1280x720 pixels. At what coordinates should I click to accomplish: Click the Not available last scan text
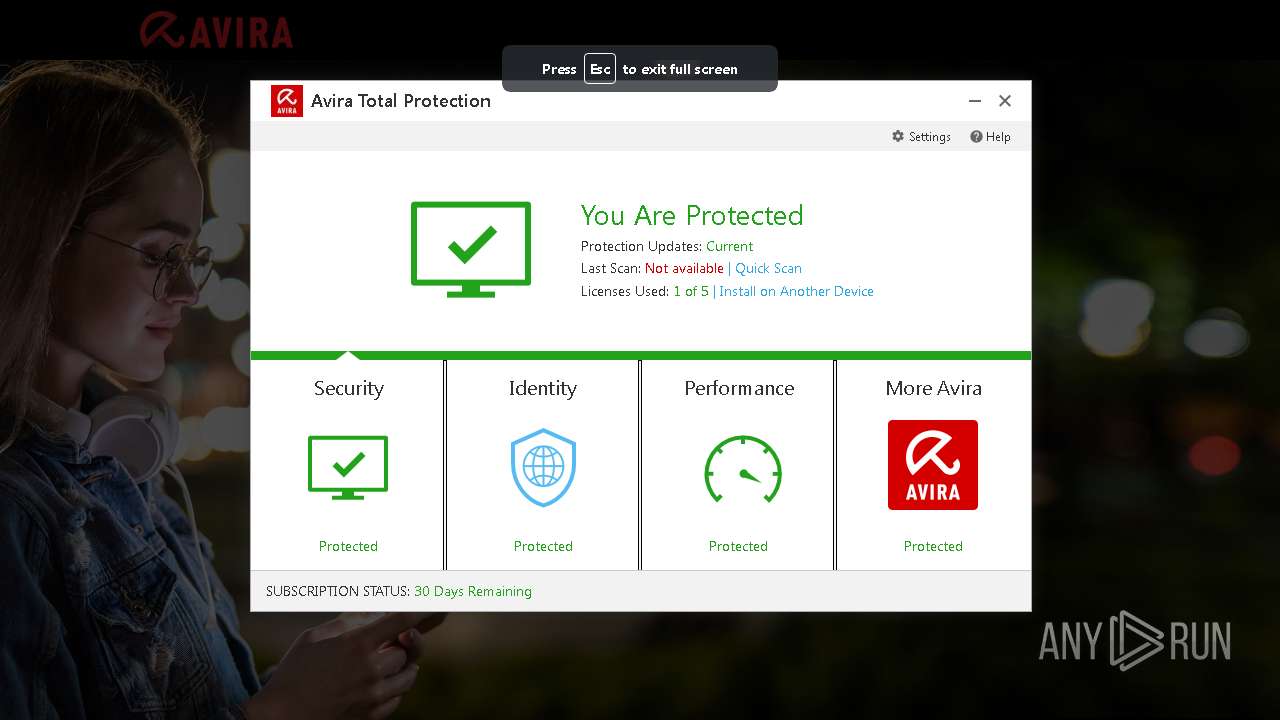pos(684,268)
